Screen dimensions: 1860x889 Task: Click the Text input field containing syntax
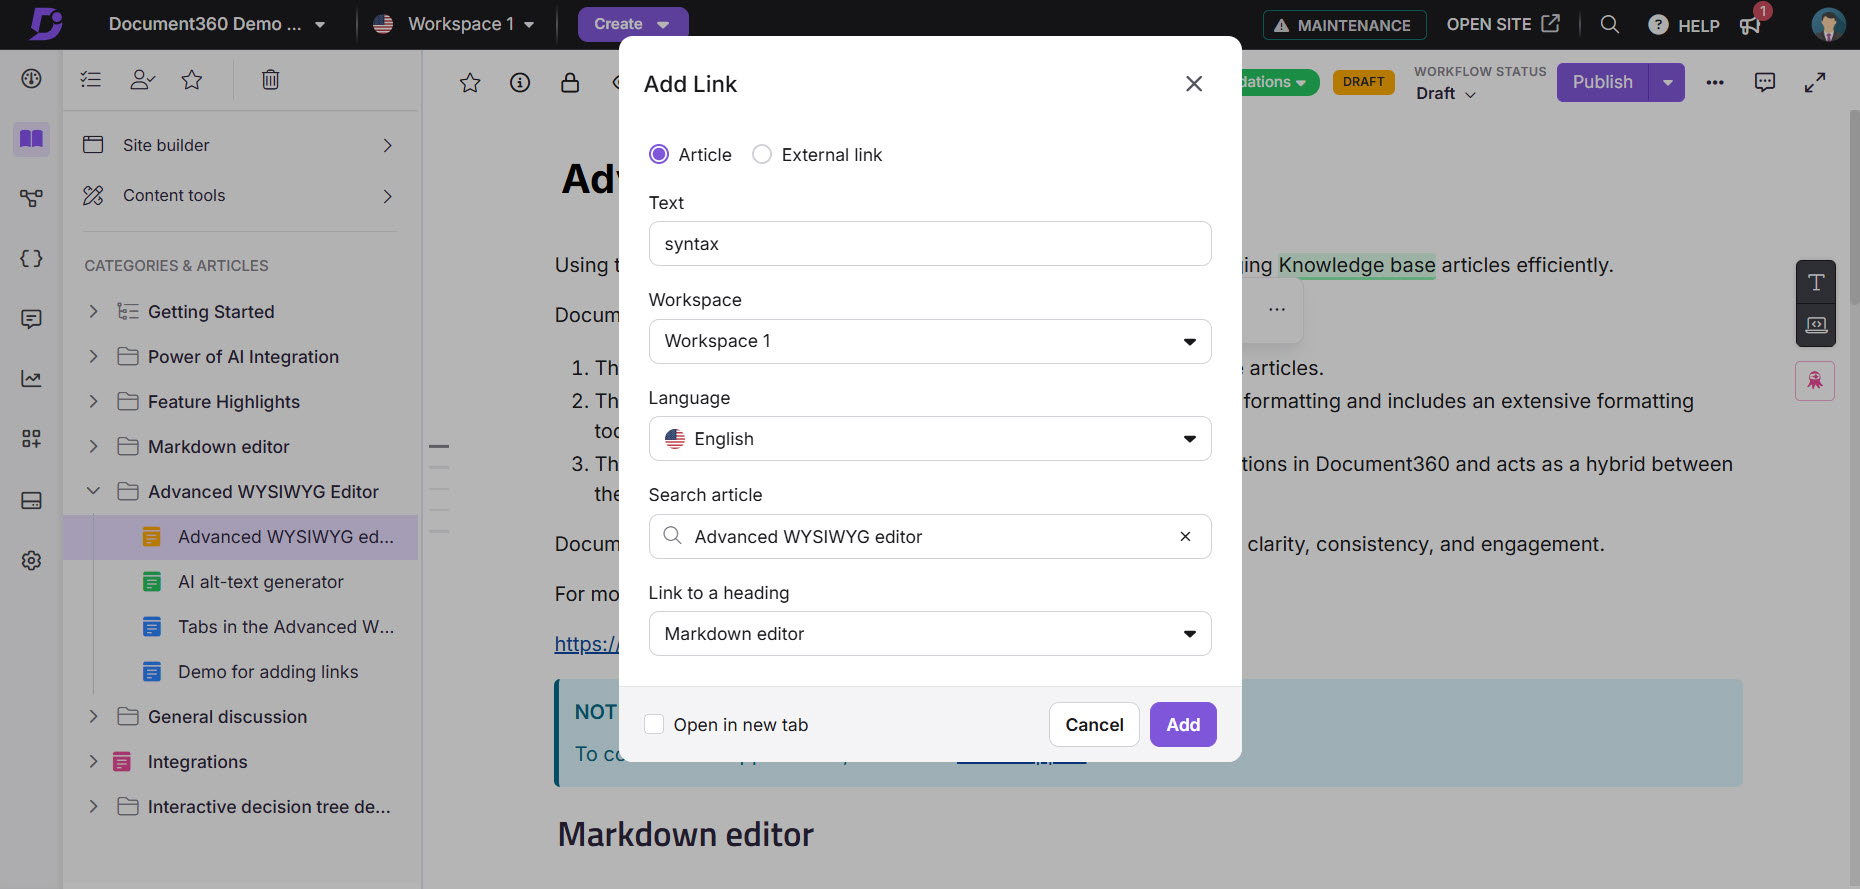[930, 244]
